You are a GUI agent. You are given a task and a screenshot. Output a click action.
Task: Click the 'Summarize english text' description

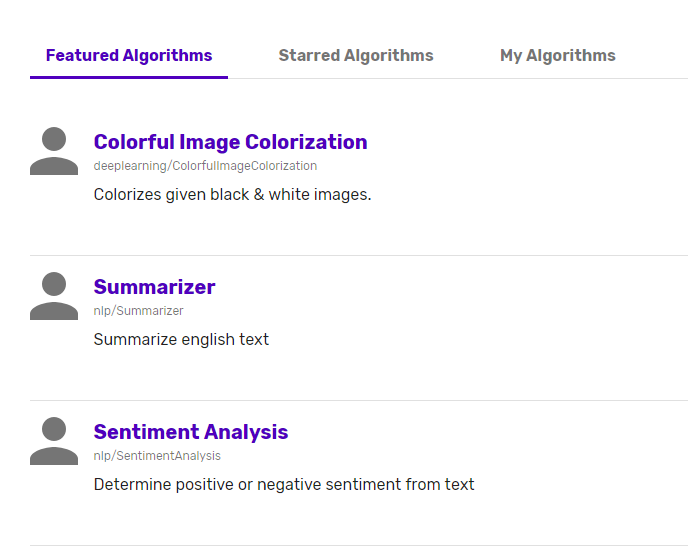181,339
